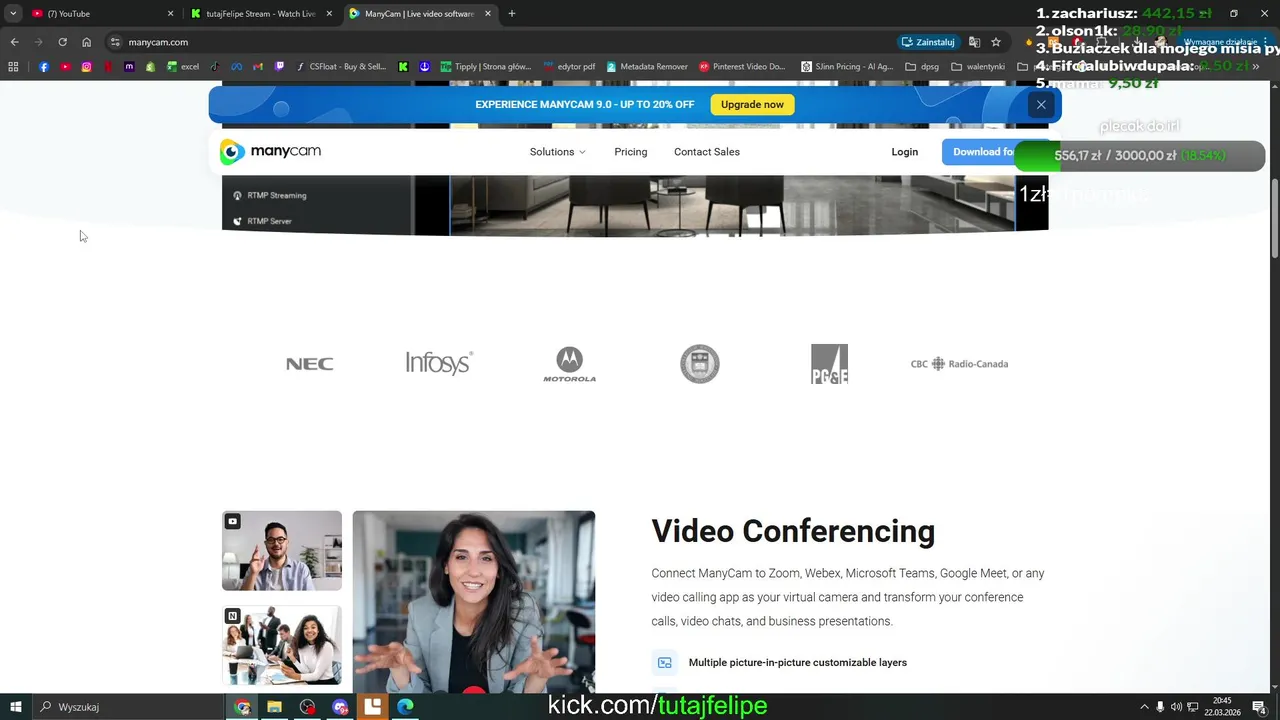The image size is (1280, 720).
Task: Reload the current page
Action: click(x=62, y=42)
